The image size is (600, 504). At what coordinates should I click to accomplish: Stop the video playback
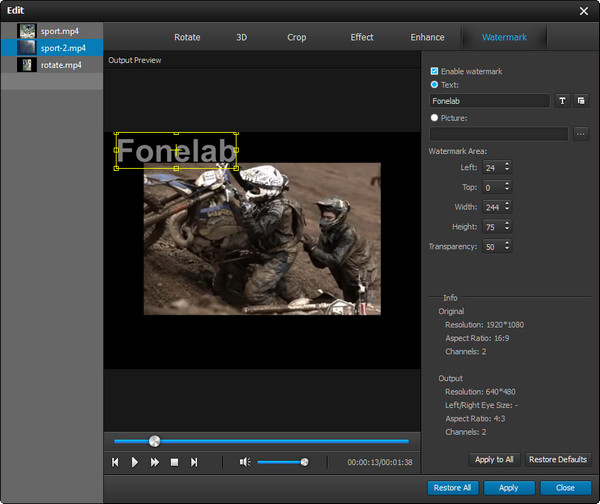pos(174,462)
